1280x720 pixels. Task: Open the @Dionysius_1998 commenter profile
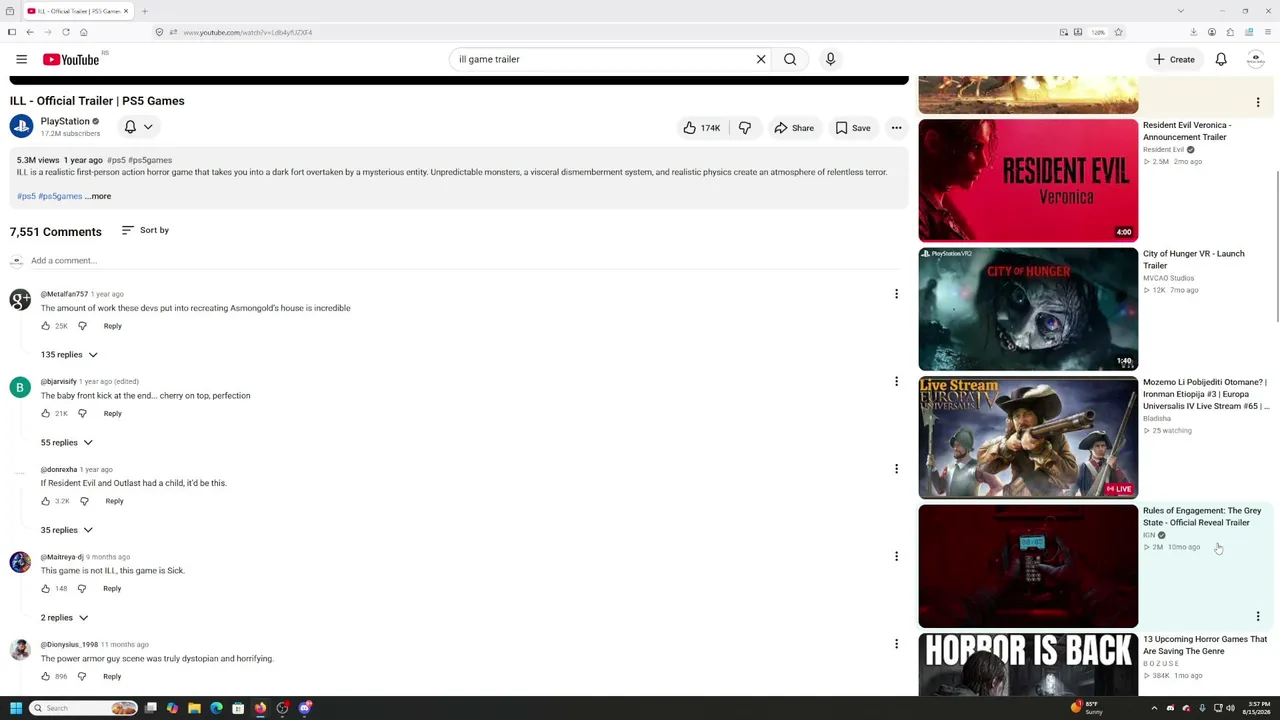coord(69,644)
